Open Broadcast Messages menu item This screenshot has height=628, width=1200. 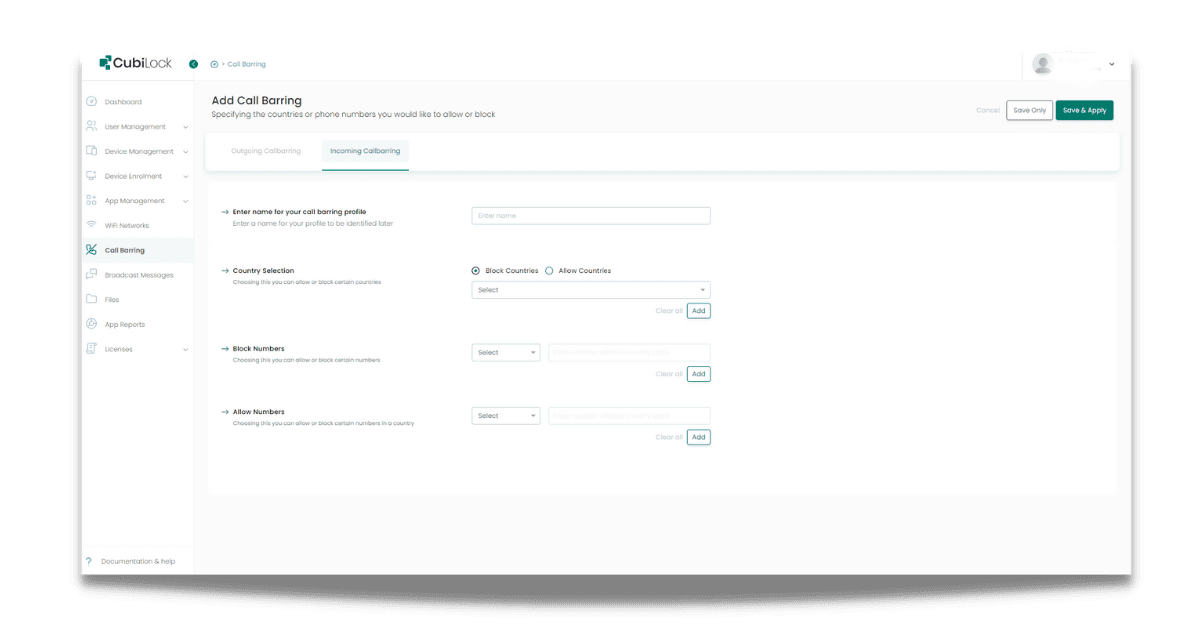(137, 275)
